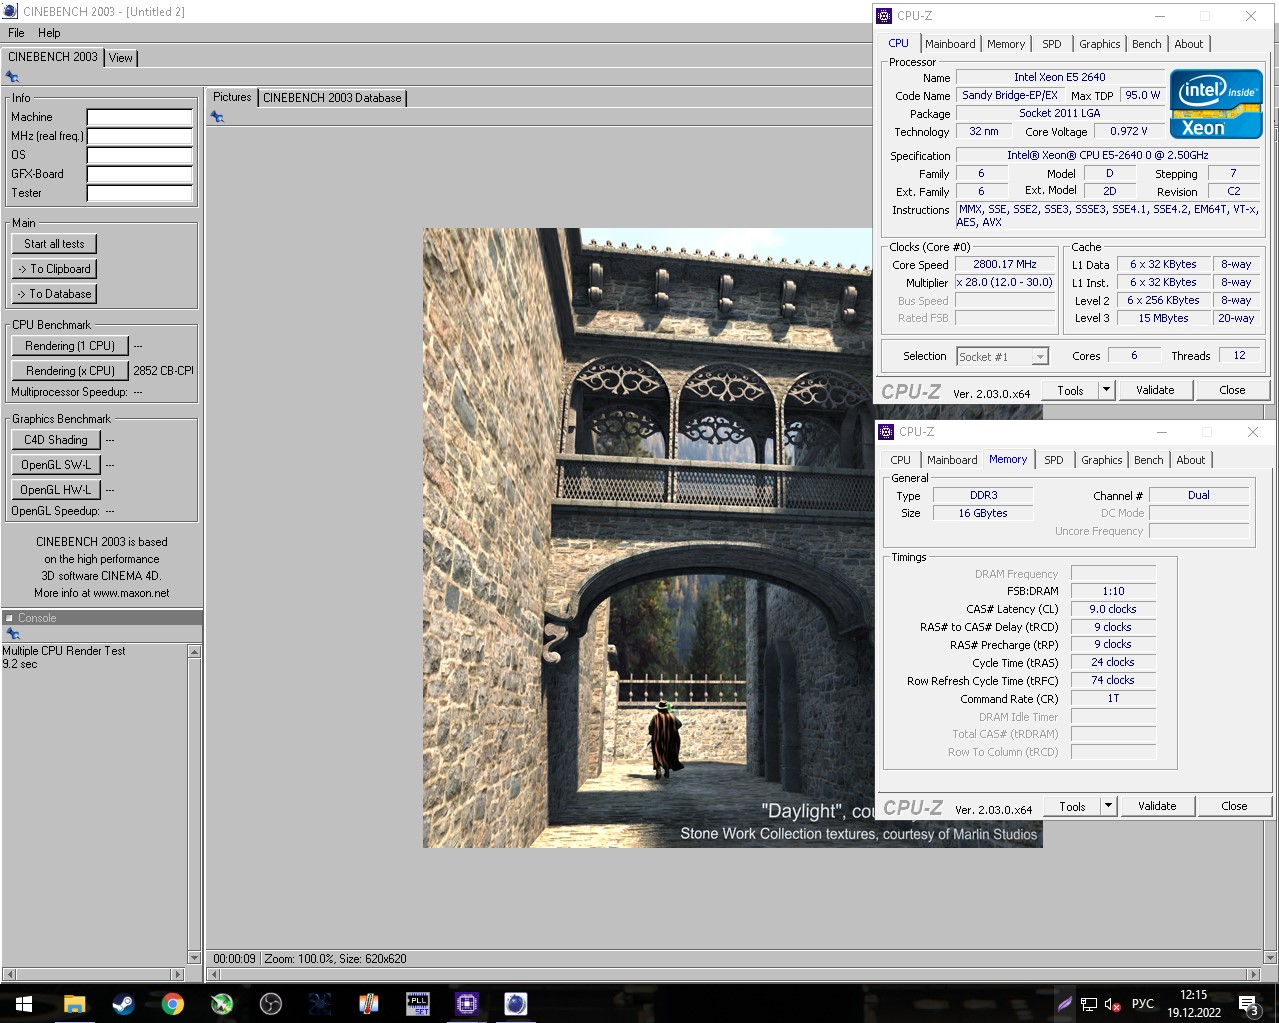Open Mainboard tab in upper CPU-Z window

coord(950,44)
